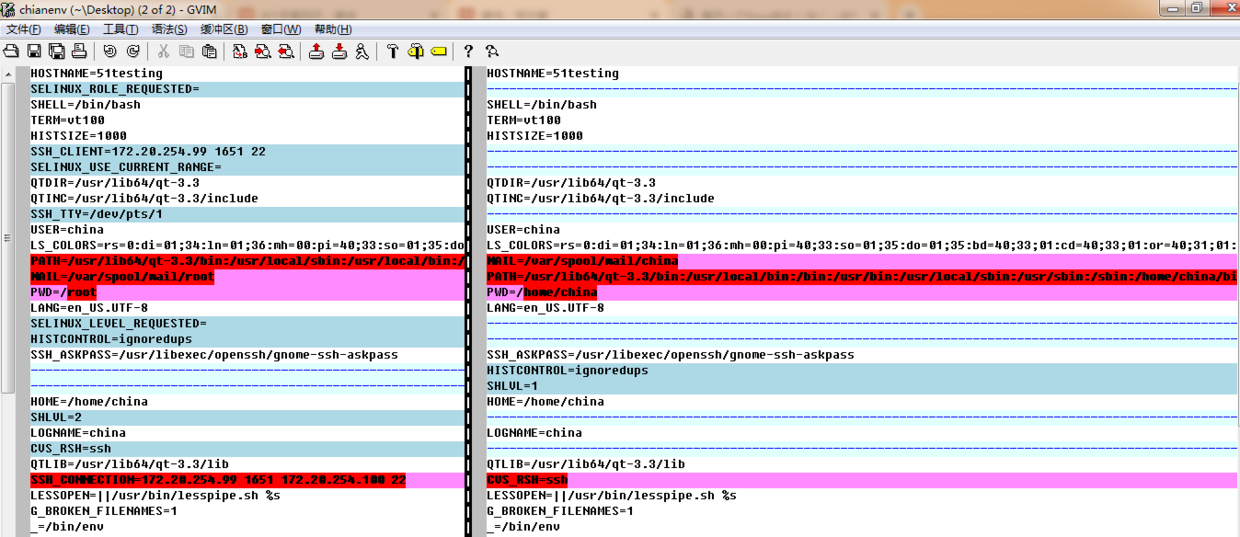
Task: Click the Cut scissors icon
Action: pyautogui.click(x=163, y=51)
